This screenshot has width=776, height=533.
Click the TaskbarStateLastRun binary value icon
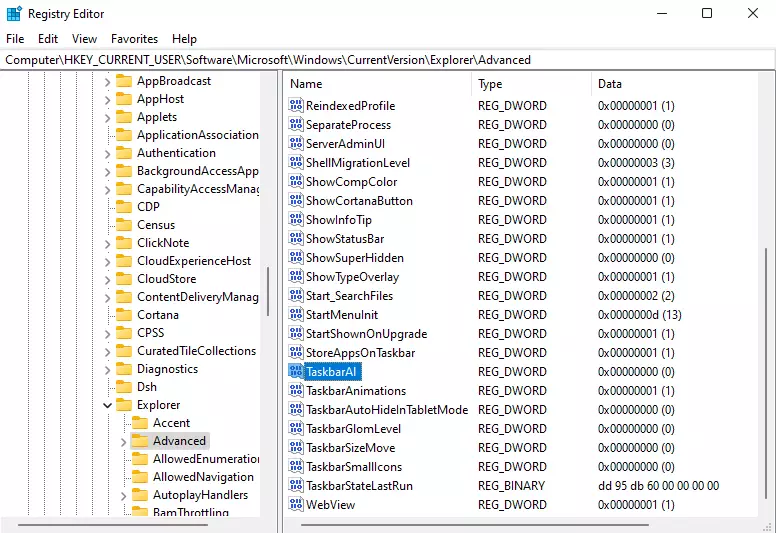[296, 485]
